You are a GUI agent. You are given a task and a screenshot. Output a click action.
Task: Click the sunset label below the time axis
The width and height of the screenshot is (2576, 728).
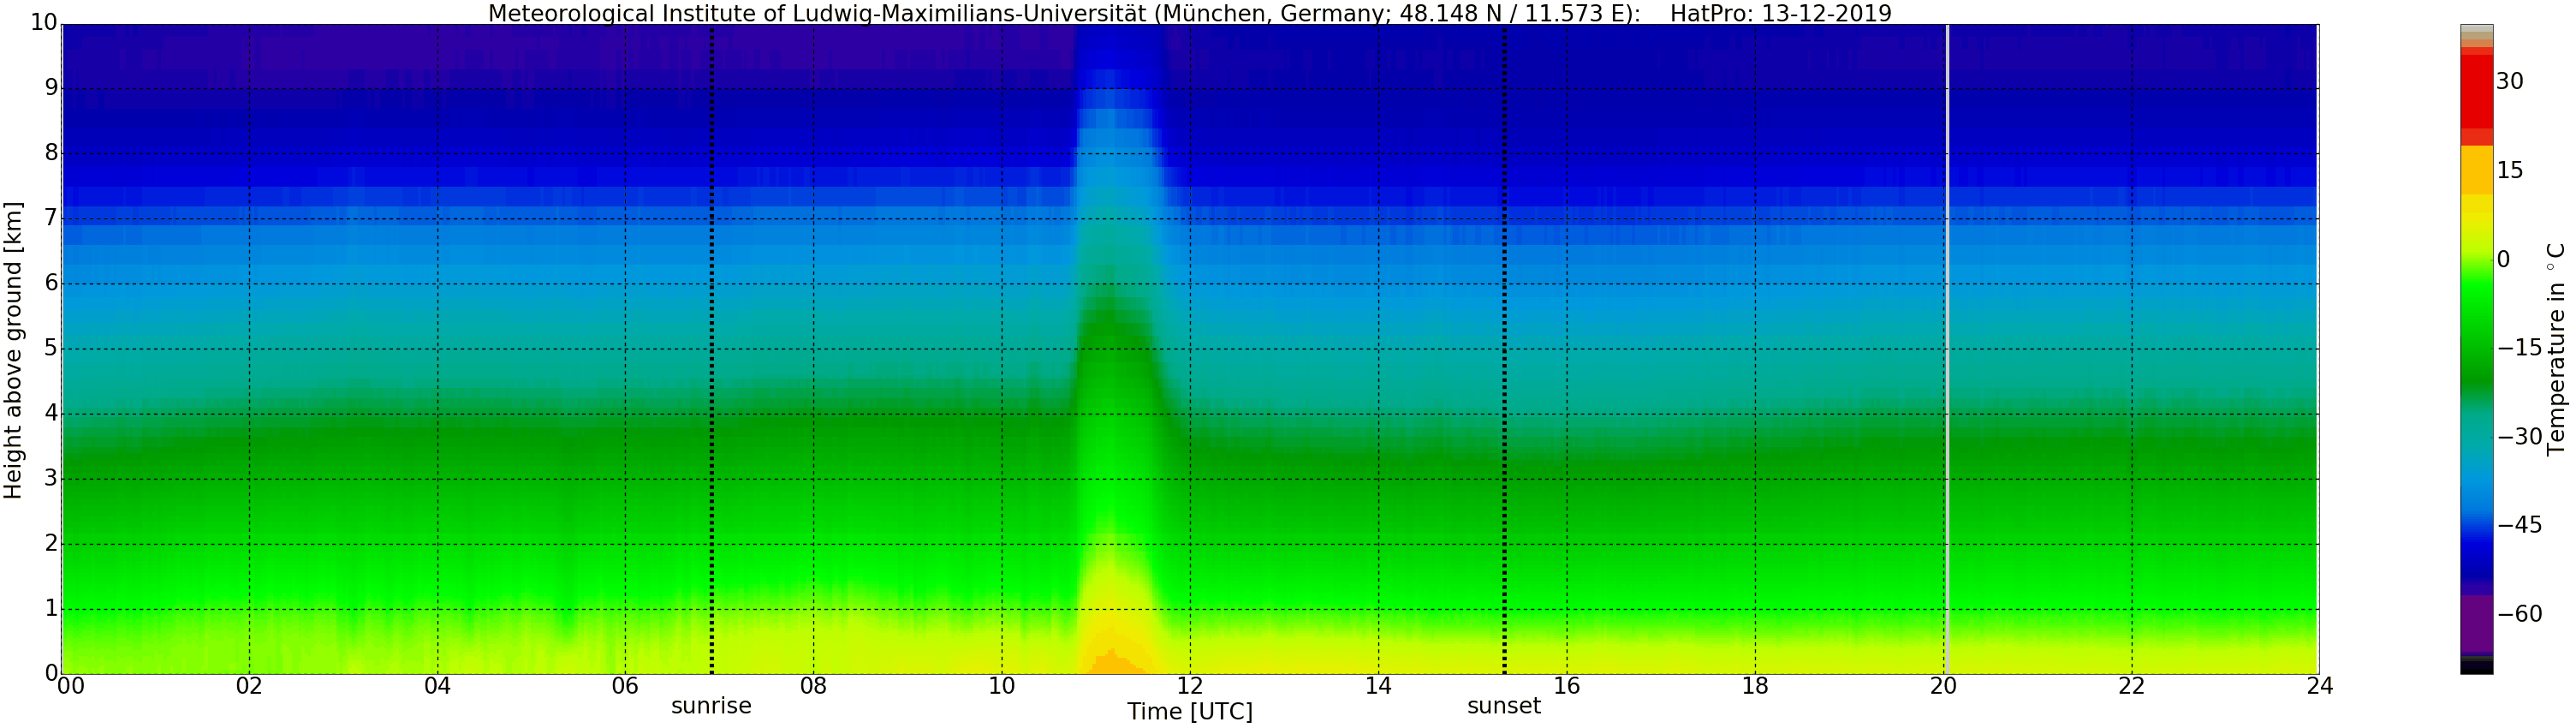coord(1504,705)
